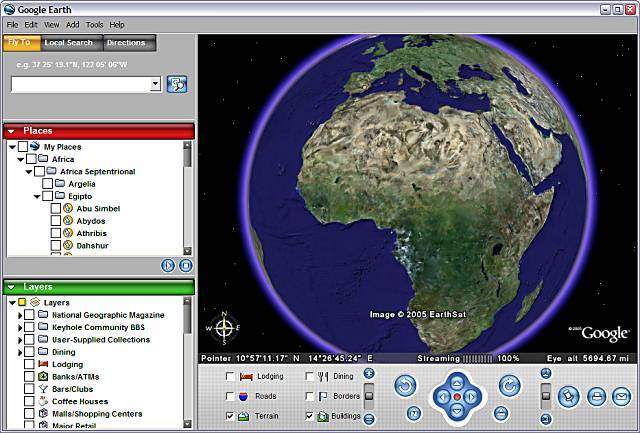Click the zoom in plus button
This screenshot has height=433, width=640.
click(369, 373)
